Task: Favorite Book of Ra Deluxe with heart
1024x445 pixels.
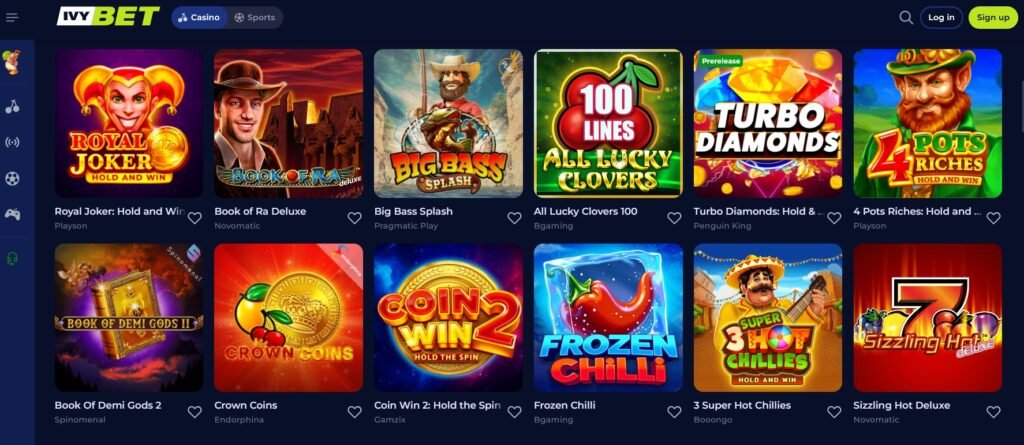Action: pos(355,218)
